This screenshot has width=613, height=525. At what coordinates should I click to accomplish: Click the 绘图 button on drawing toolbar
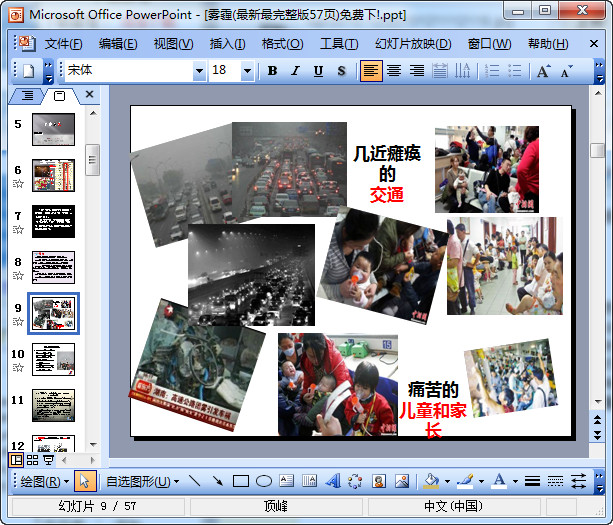[46, 481]
